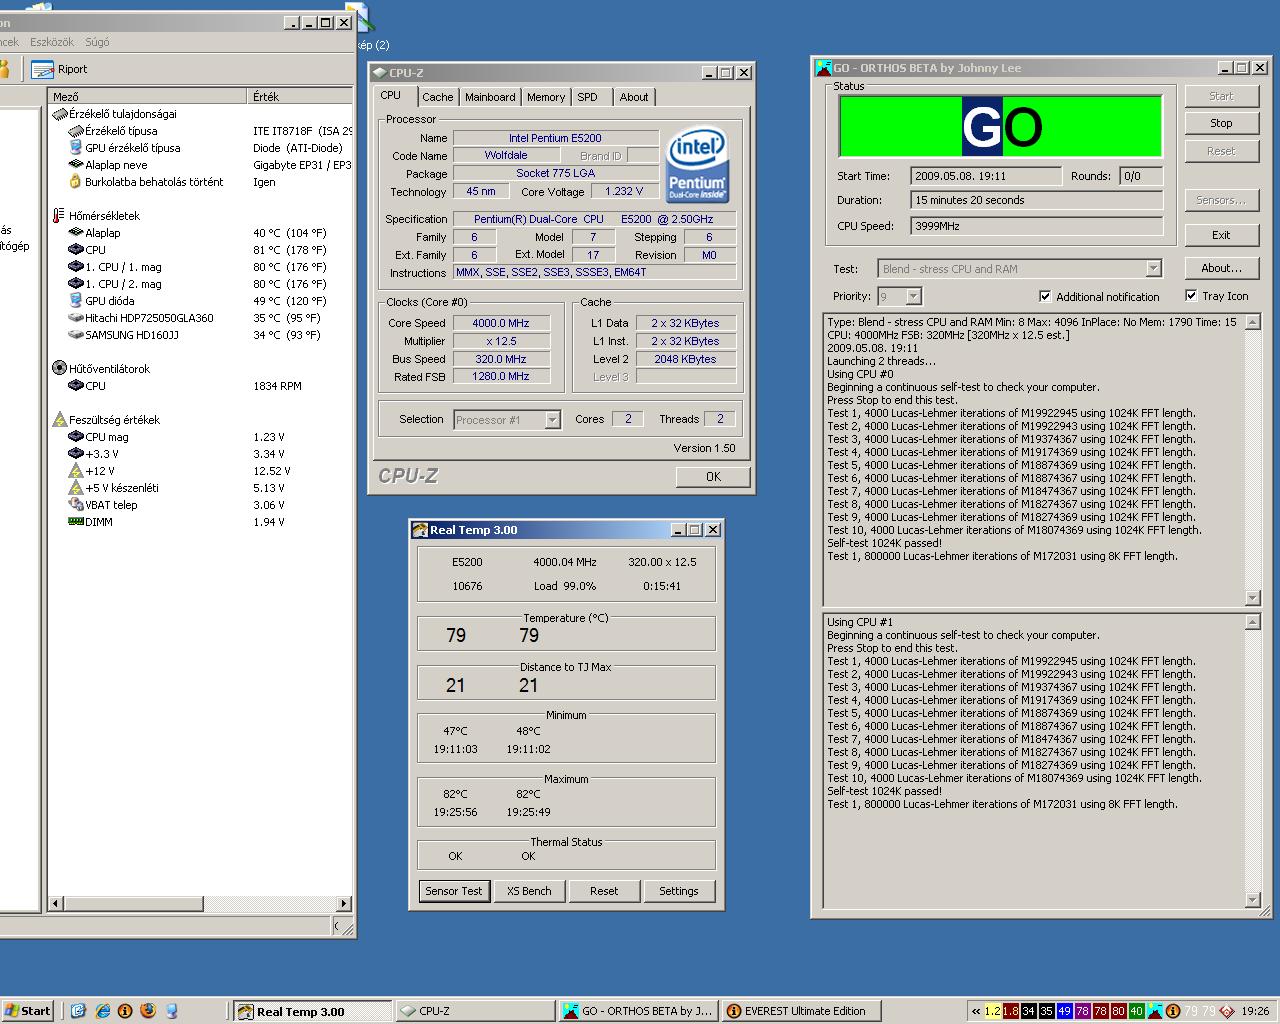1280x1024 pixels.
Task: Open the SPD tab in CPU-Z
Action: tap(587, 97)
